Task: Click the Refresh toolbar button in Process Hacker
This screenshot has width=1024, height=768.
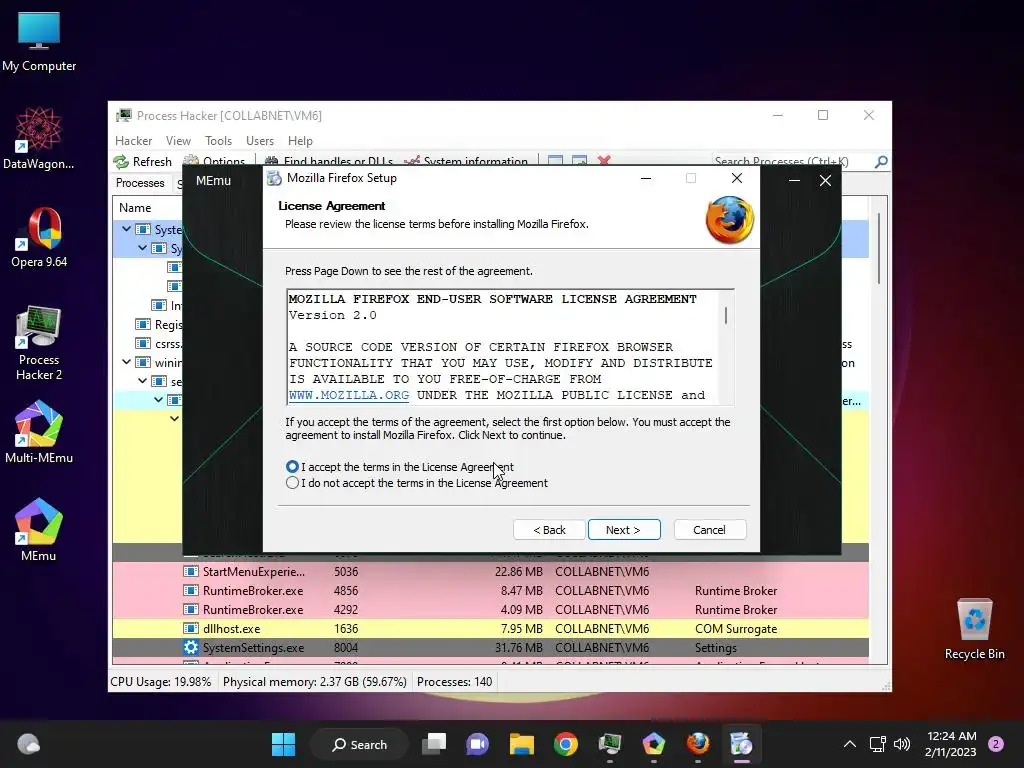Action: (142, 161)
